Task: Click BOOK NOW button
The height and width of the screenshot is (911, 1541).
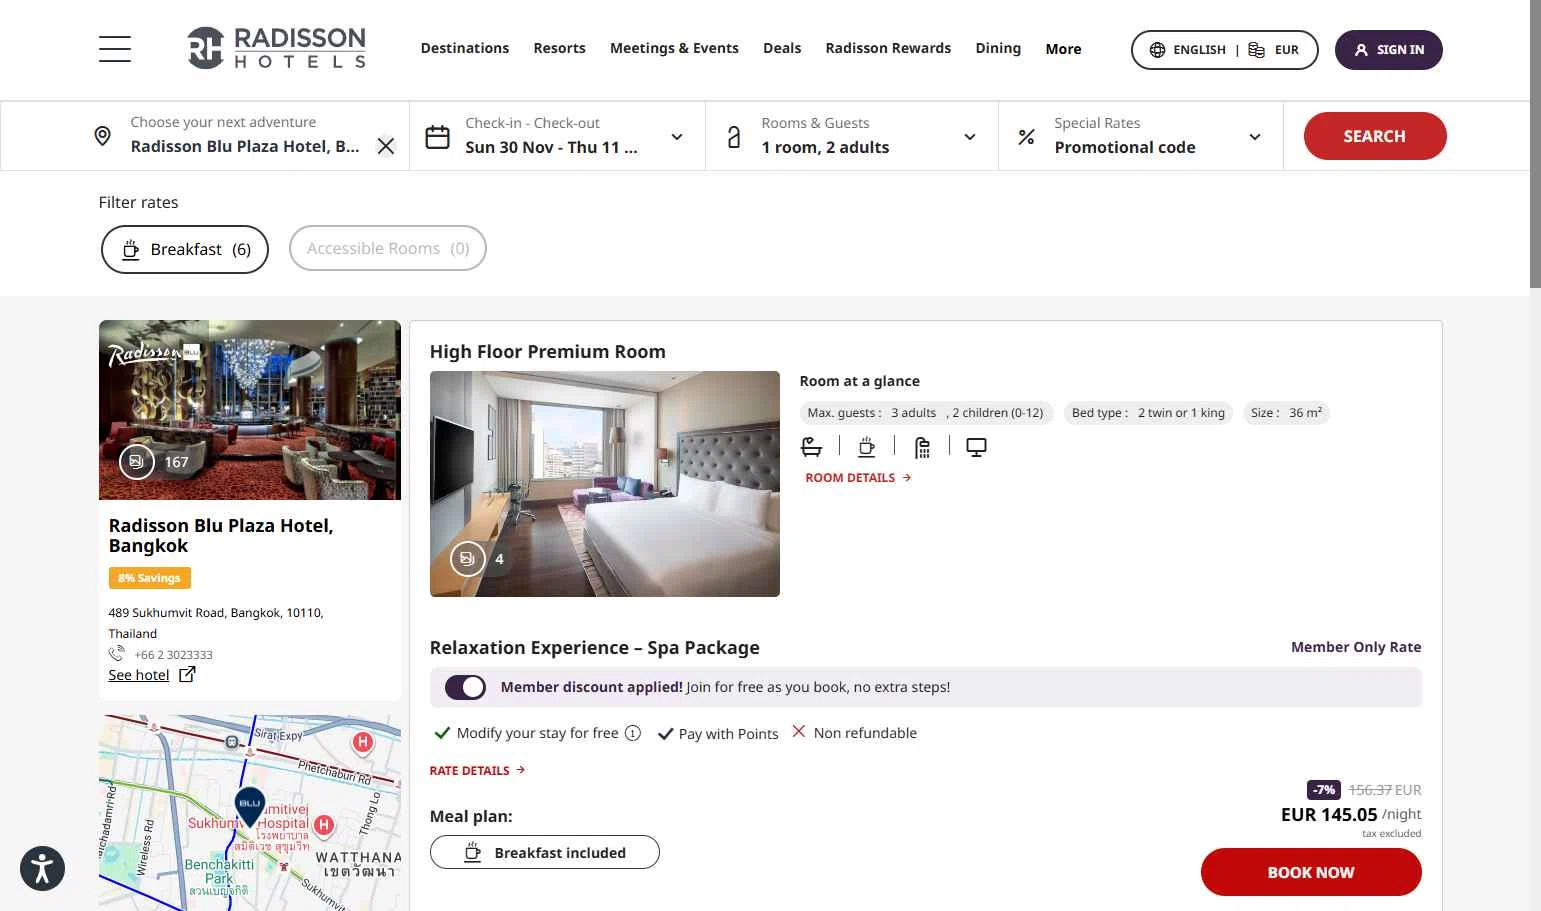Action: pyautogui.click(x=1311, y=872)
